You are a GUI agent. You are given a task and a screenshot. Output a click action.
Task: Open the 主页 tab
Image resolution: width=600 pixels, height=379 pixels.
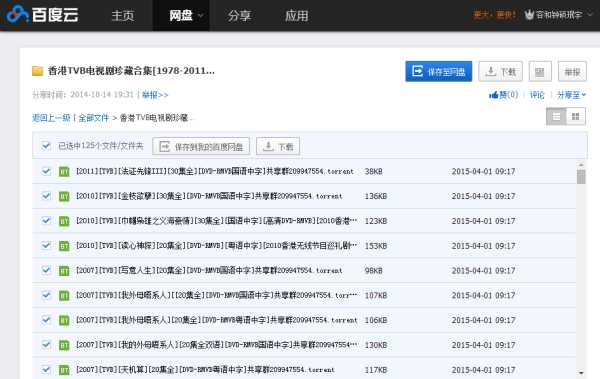point(123,16)
